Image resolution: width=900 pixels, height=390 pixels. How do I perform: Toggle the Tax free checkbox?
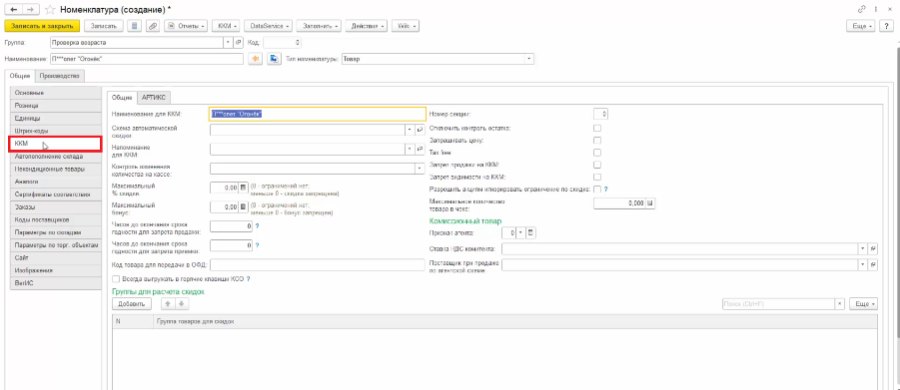click(x=598, y=153)
